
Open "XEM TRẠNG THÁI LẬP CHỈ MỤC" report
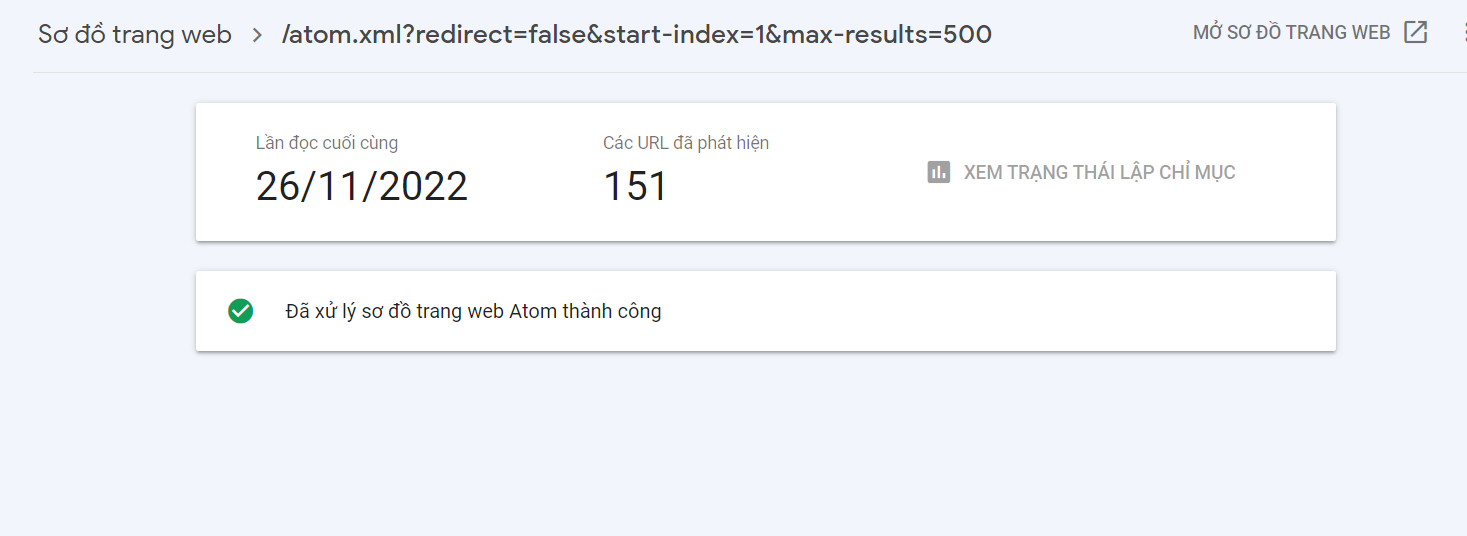pos(1099,172)
